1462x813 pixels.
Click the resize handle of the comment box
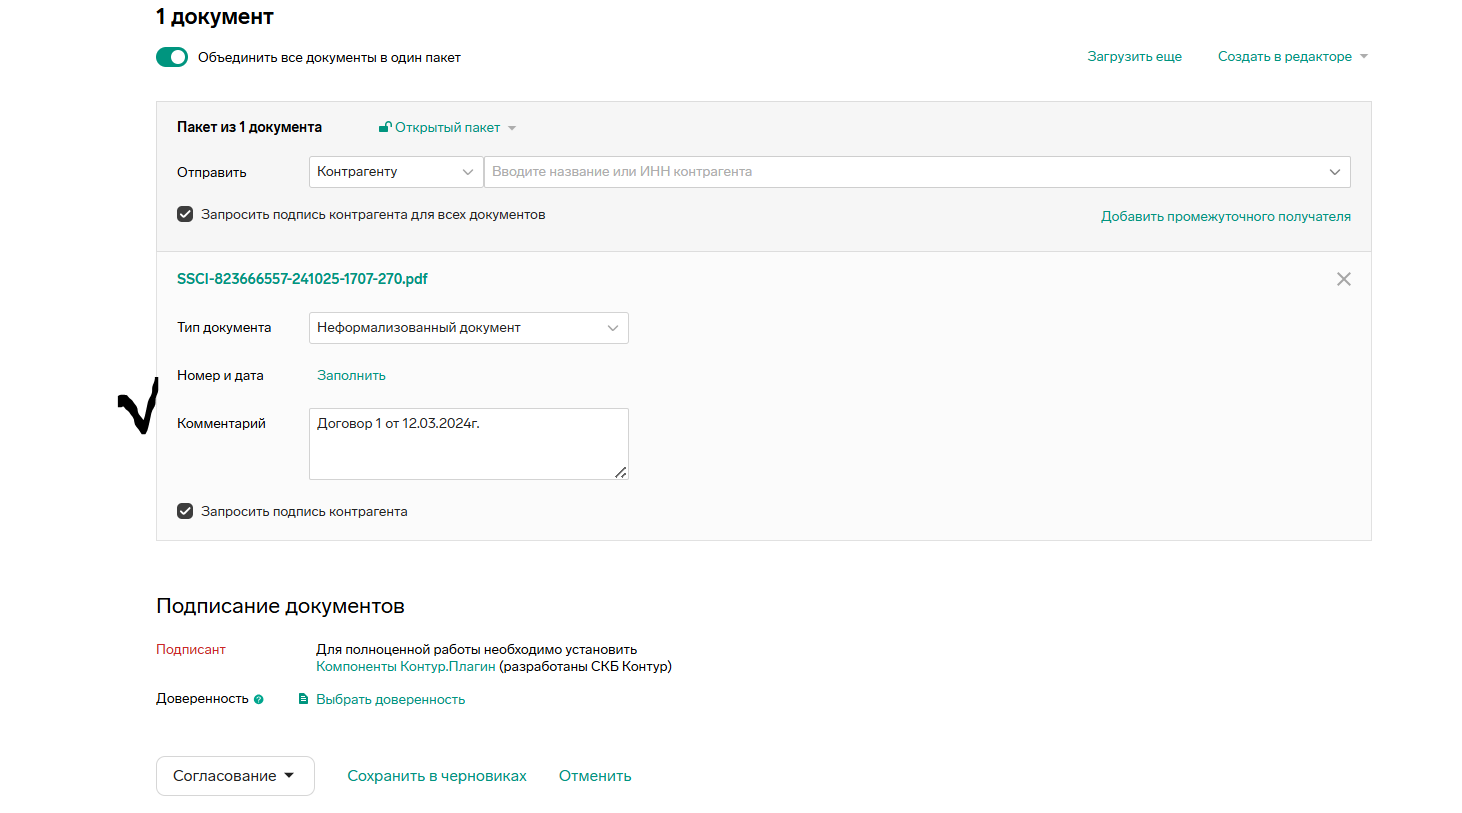pyautogui.click(x=621, y=472)
